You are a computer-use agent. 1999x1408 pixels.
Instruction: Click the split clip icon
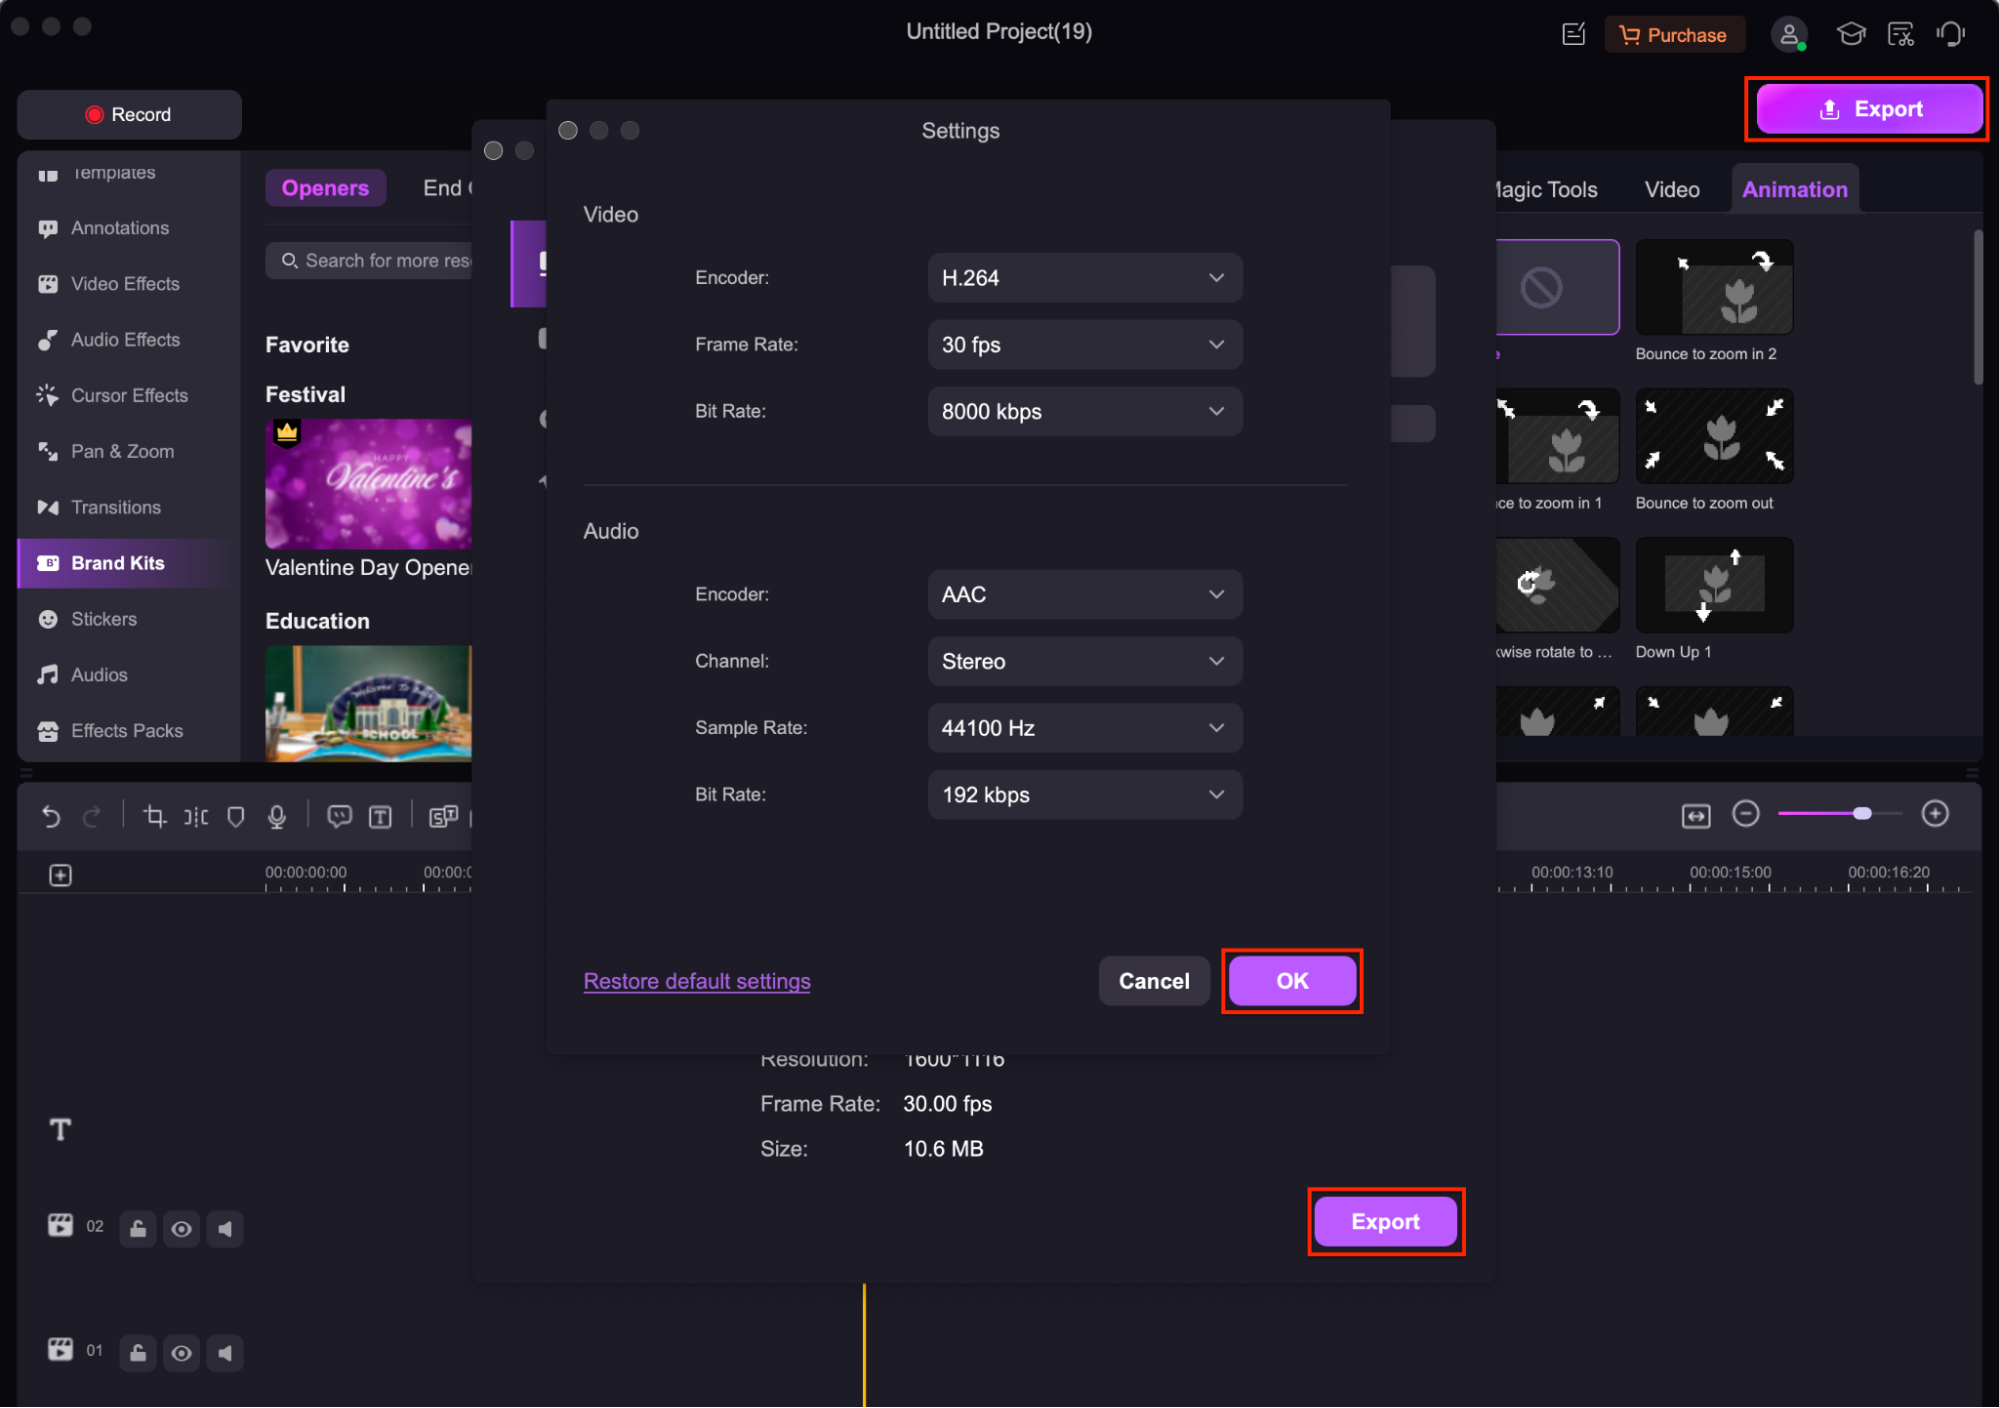(x=196, y=817)
